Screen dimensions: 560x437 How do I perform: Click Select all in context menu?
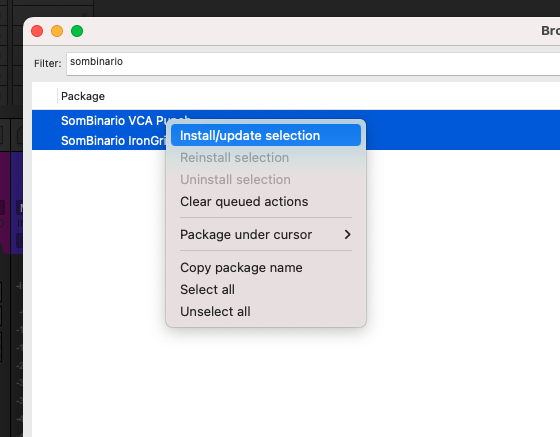[x=266, y=289]
